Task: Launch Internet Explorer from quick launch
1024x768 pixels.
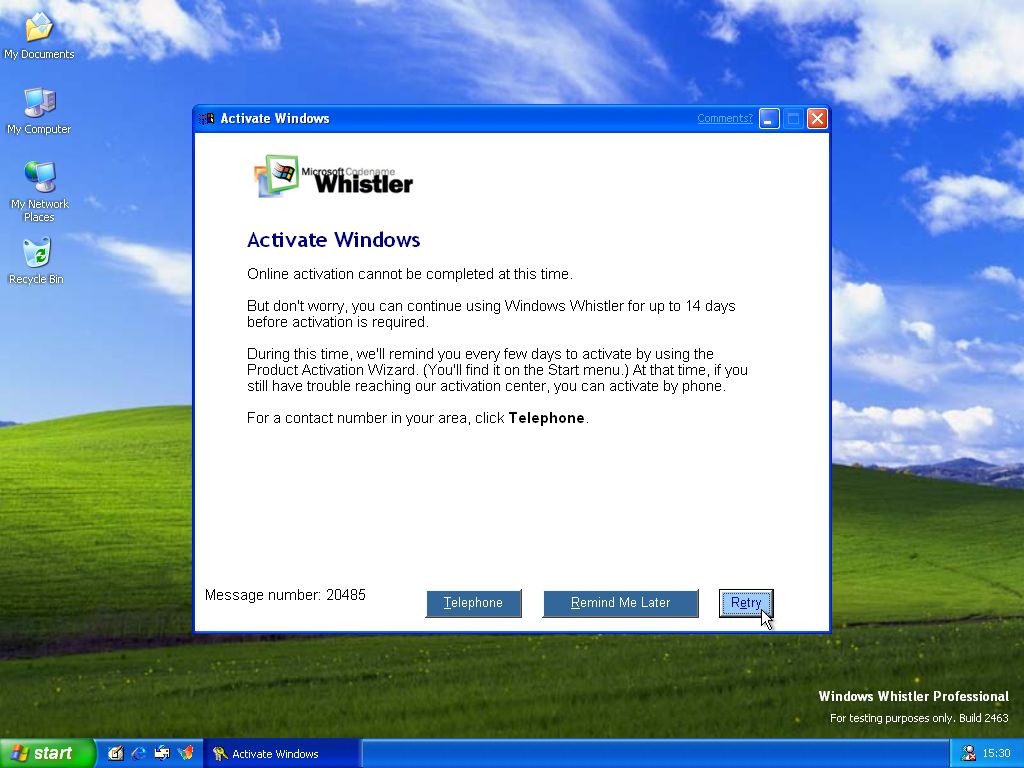Action: (x=139, y=753)
